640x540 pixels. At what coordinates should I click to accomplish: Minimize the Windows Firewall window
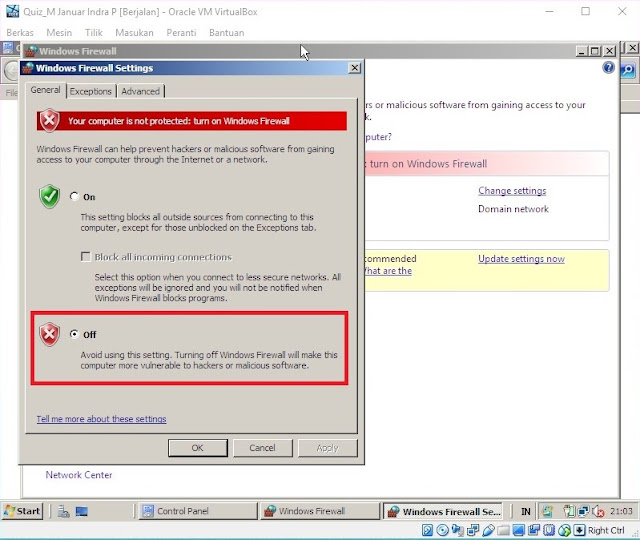(x=582, y=51)
